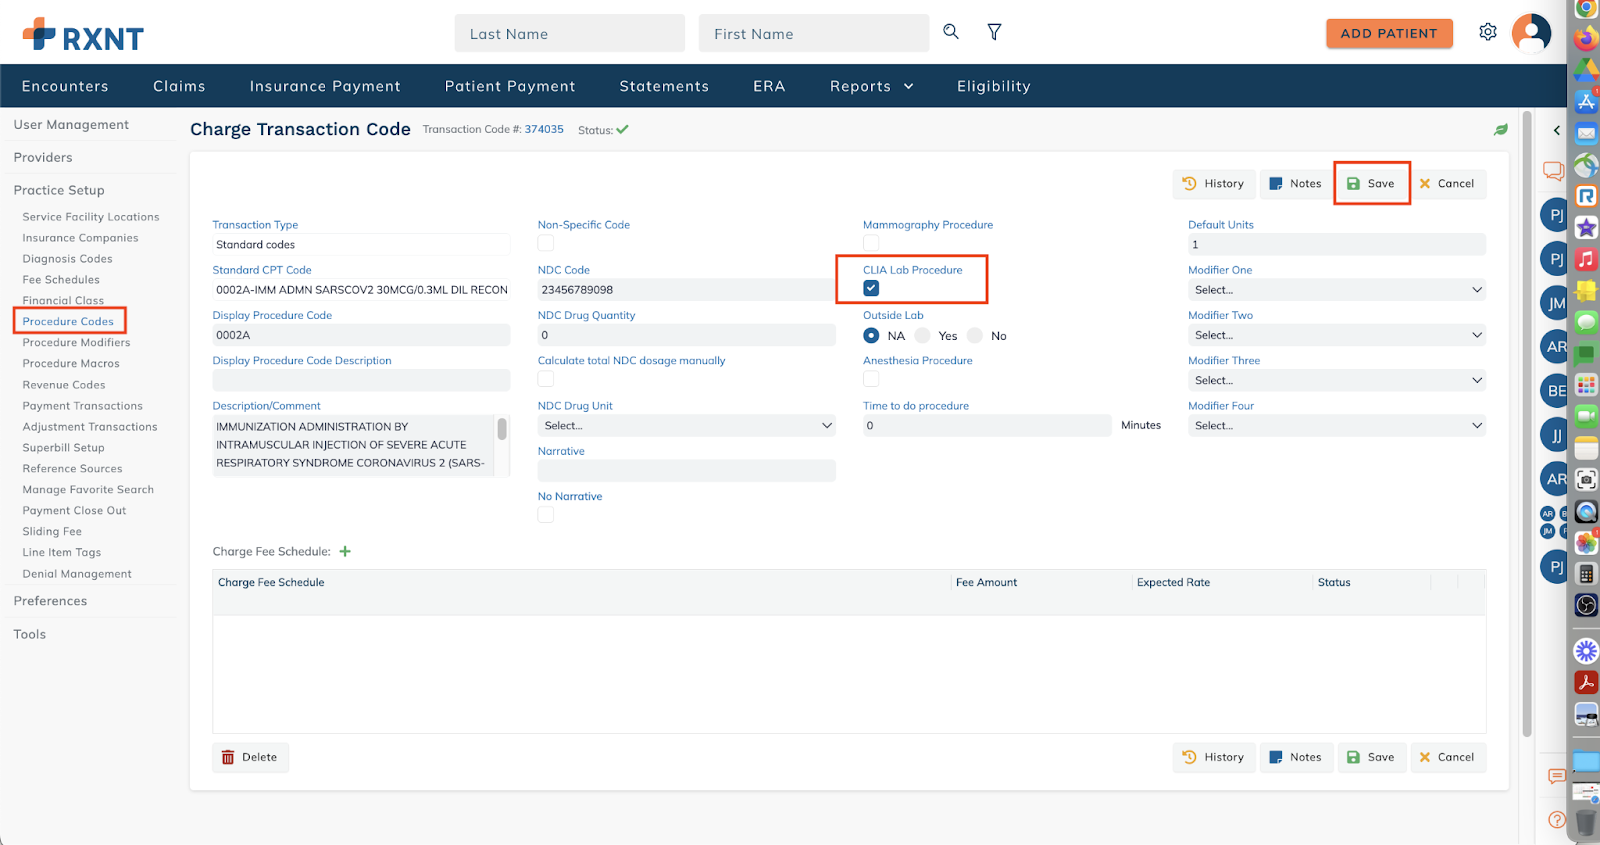Toggle the Anesthesia Procedure checkbox

871,379
